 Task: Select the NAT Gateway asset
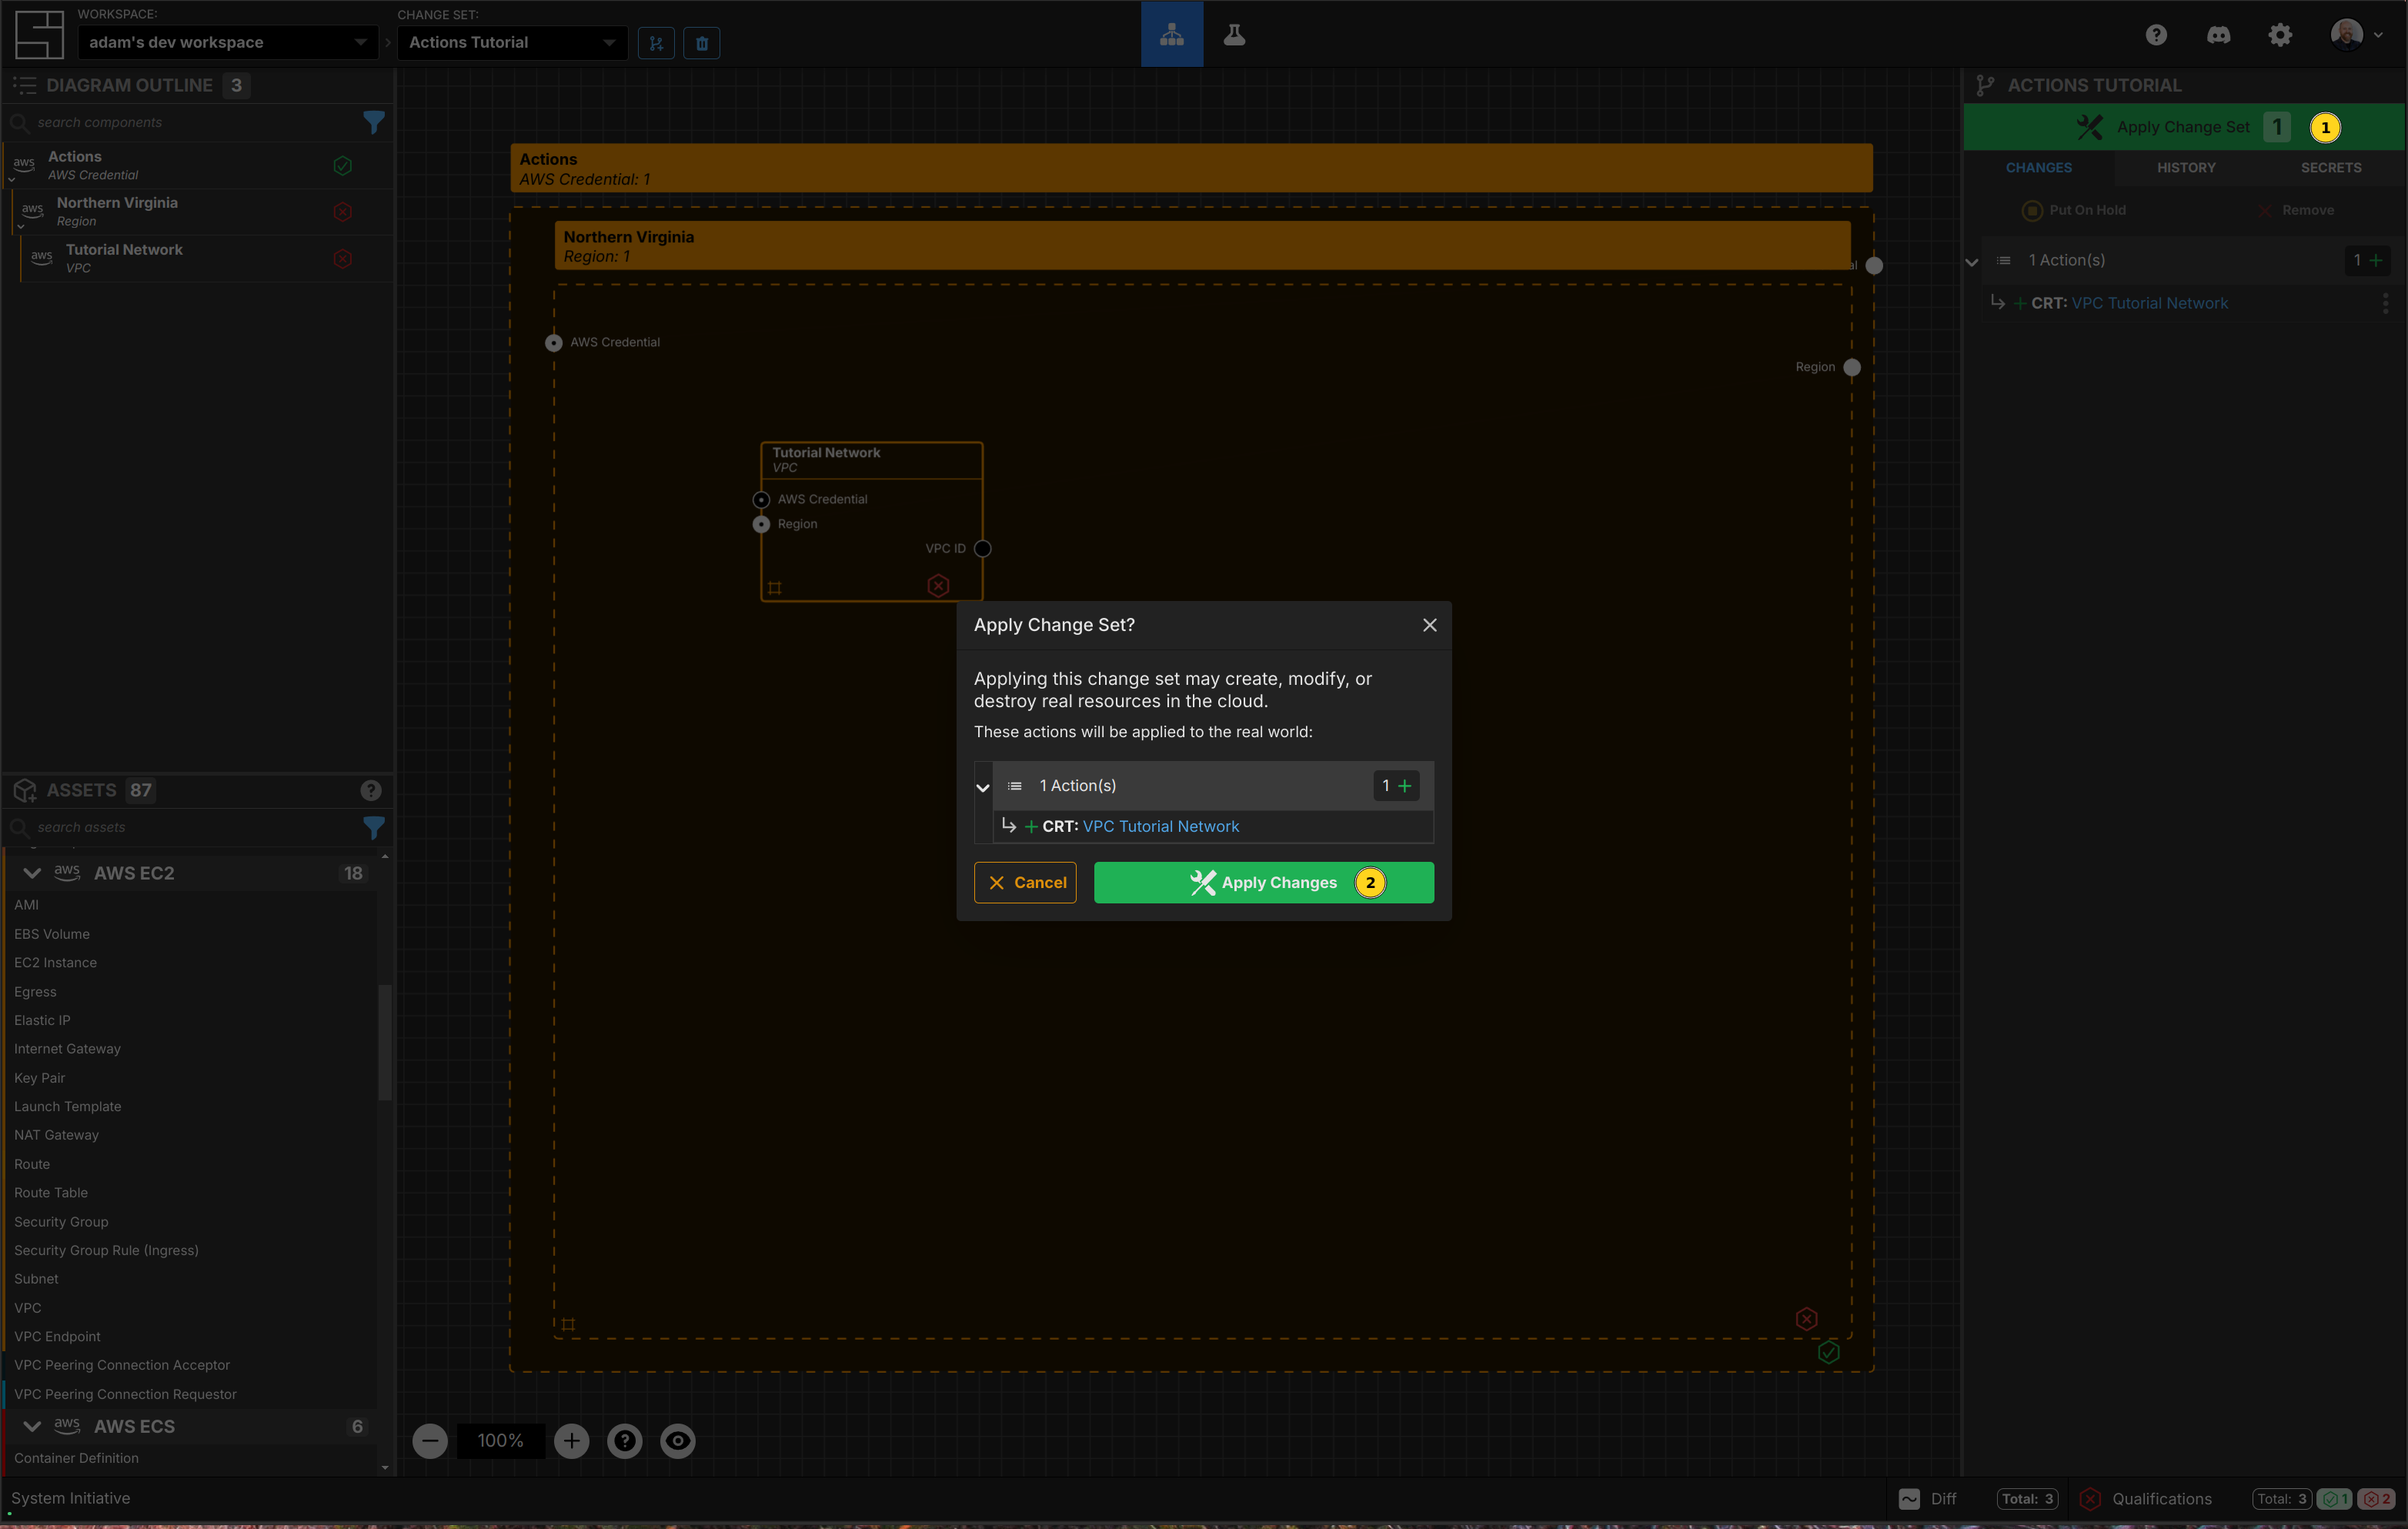(x=57, y=1134)
